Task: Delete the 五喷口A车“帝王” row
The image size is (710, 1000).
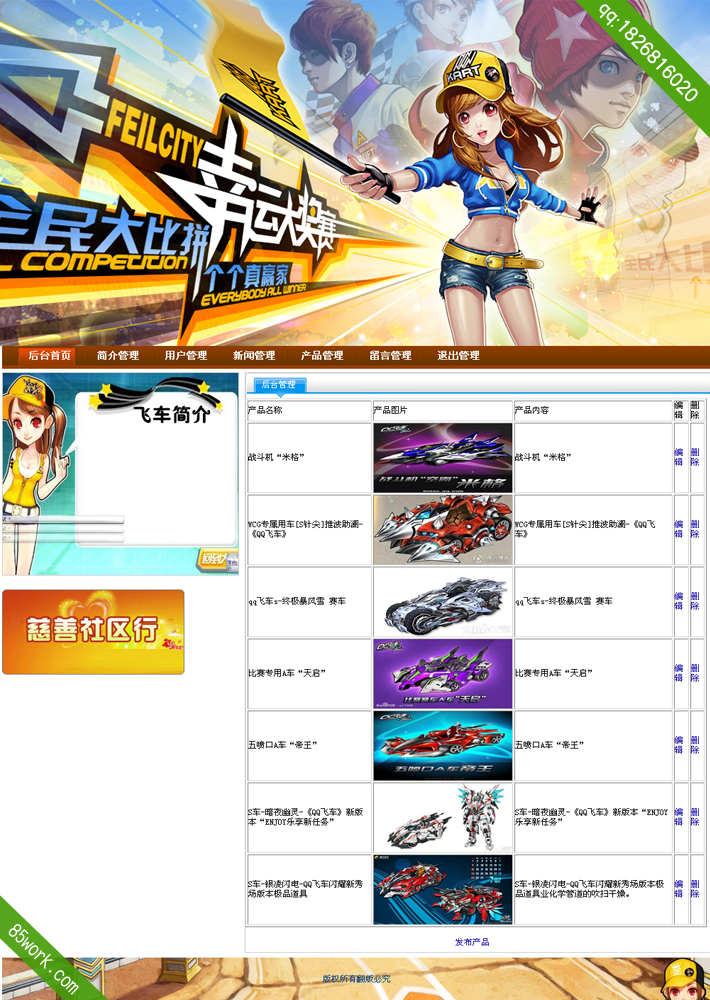Action: click(x=695, y=745)
